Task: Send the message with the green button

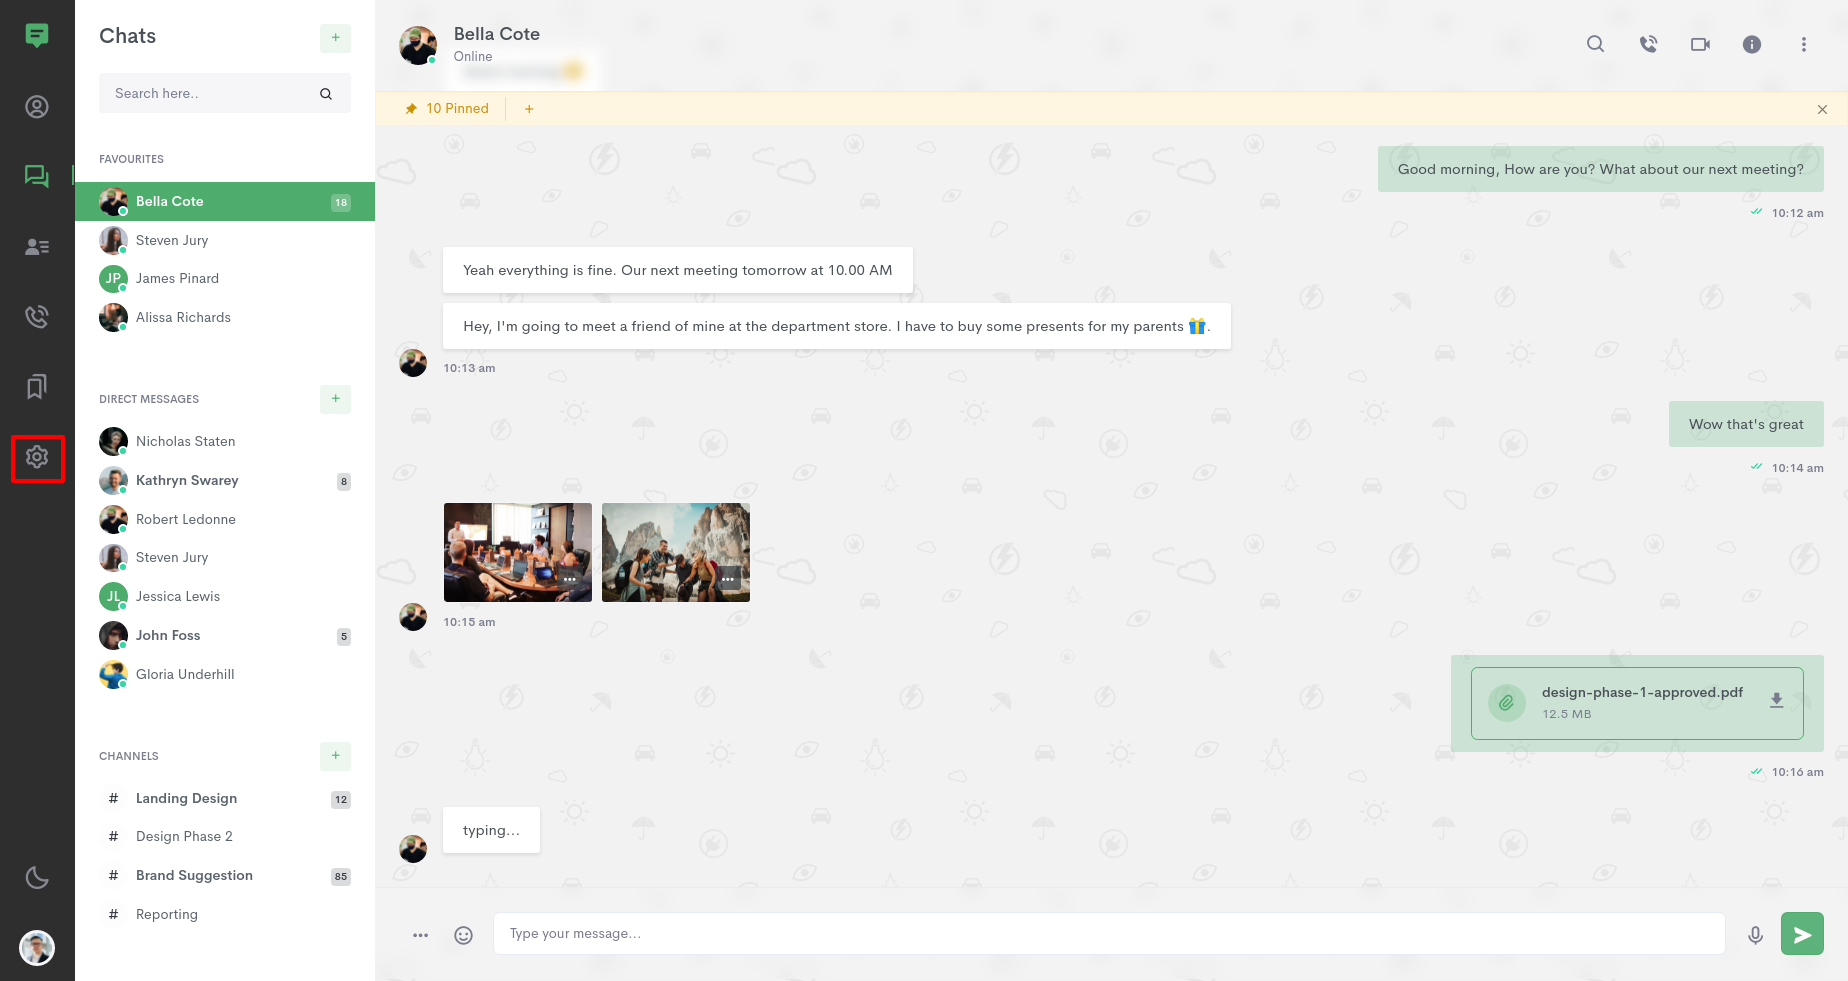Action: (1802, 933)
